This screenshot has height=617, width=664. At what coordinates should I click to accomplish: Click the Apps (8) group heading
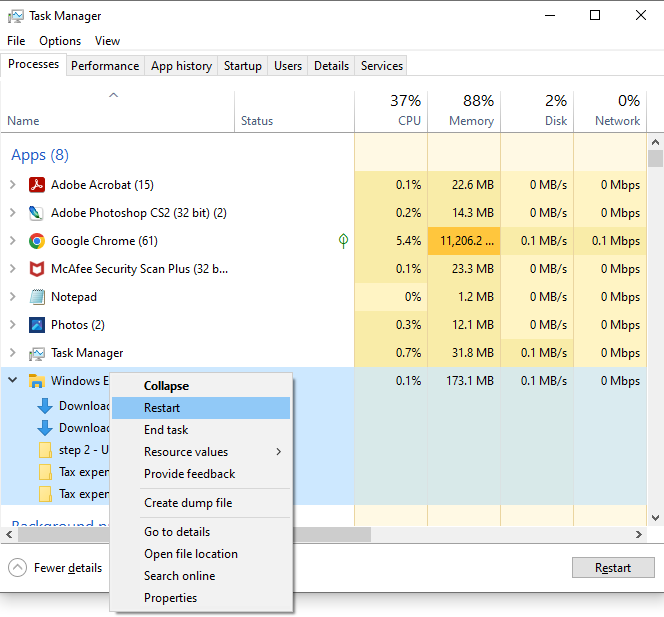point(40,155)
